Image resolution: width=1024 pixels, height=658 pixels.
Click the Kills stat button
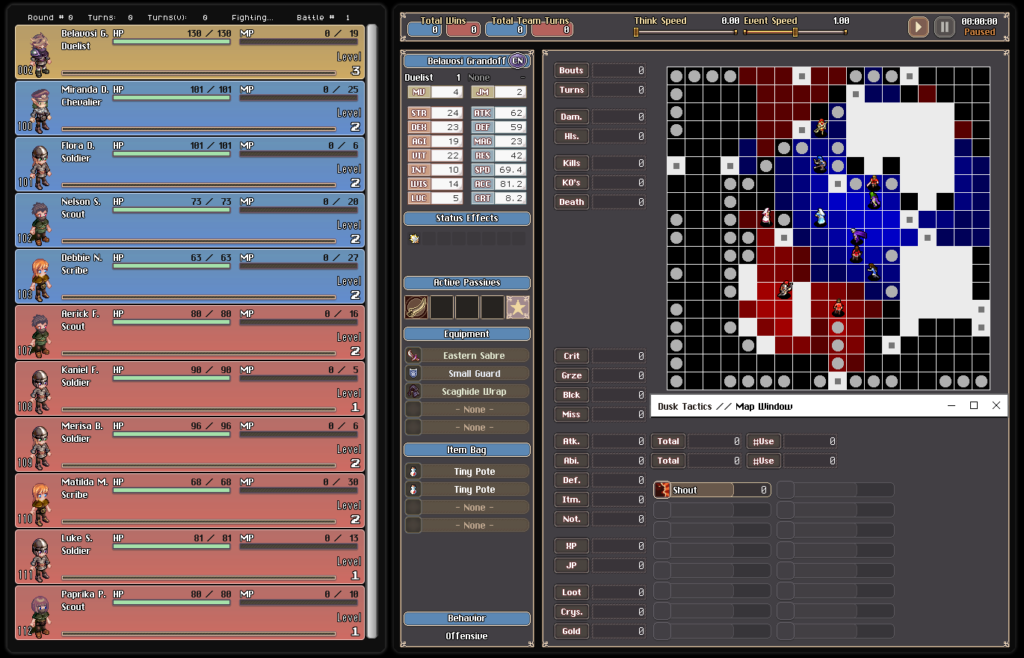pos(571,163)
